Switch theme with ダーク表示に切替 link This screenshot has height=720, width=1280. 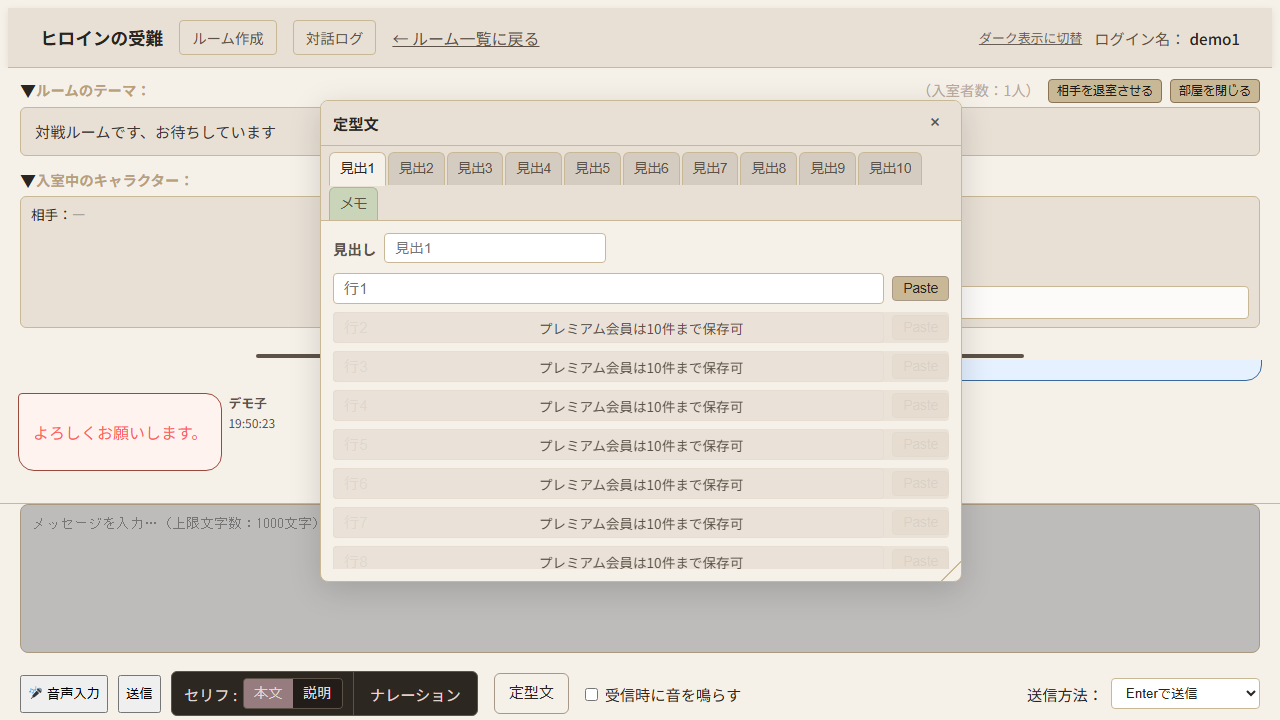point(1030,38)
